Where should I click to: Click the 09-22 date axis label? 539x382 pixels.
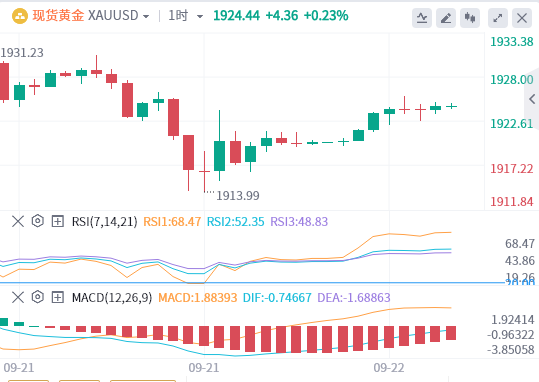389,368
